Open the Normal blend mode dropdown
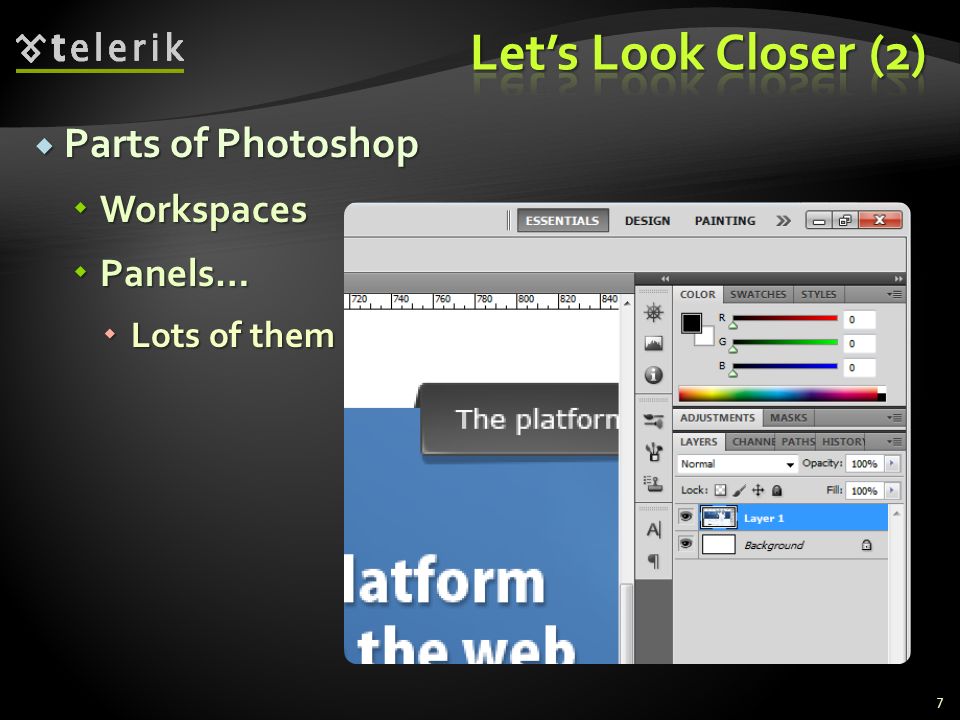The image size is (960, 720). click(738, 464)
